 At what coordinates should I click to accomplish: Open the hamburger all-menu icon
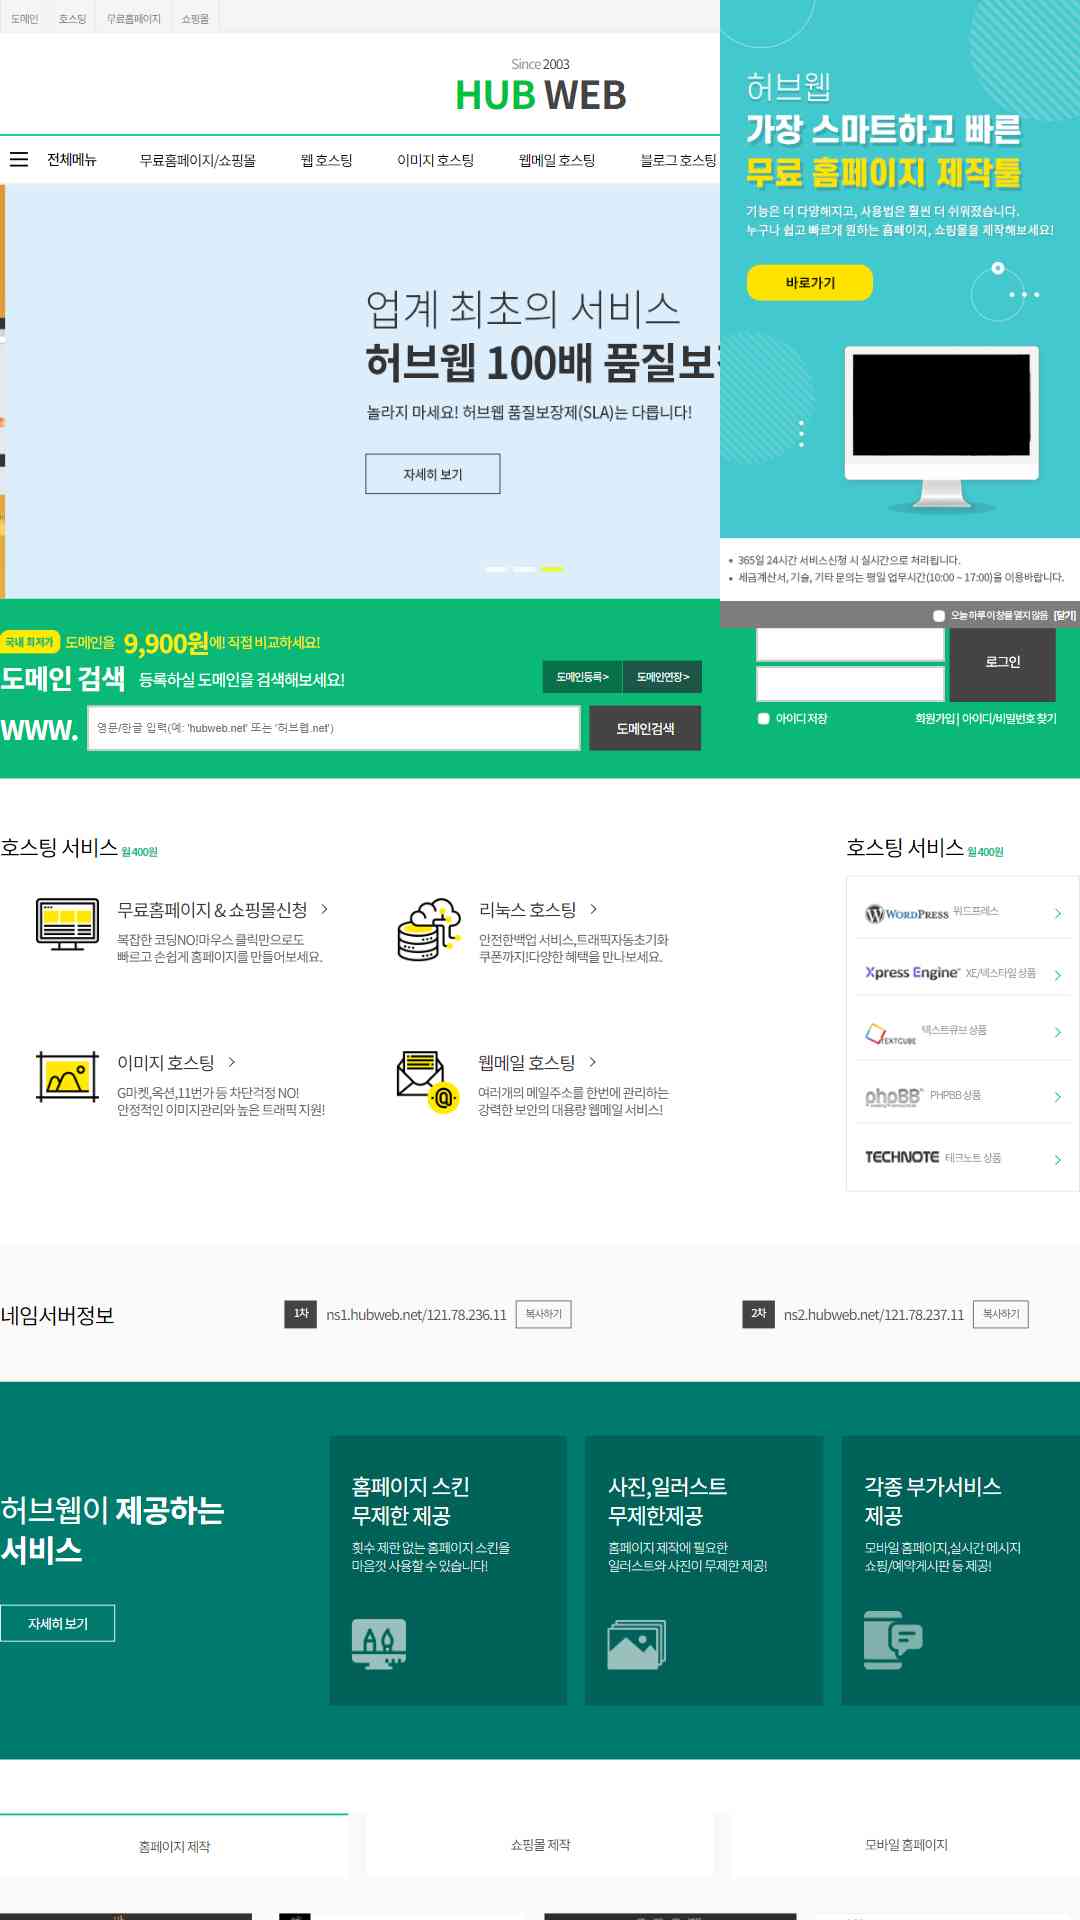point(19,160)
